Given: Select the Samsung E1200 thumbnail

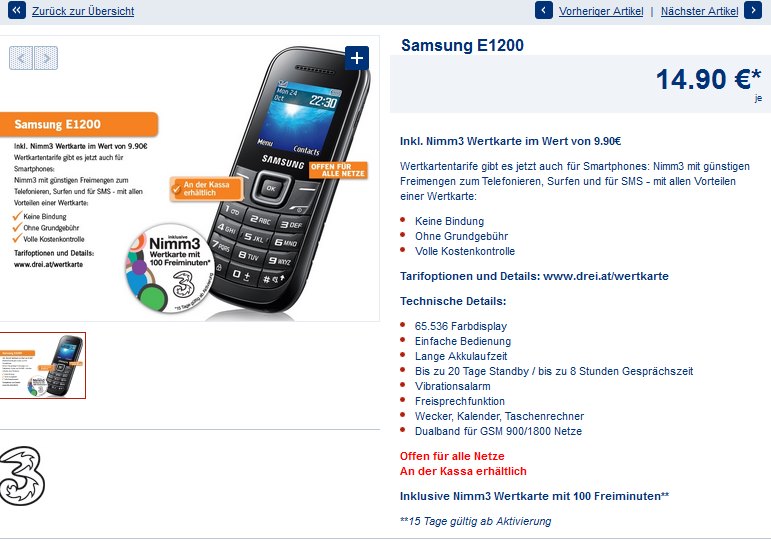Looking at the screenshot, I should (42, 365).
